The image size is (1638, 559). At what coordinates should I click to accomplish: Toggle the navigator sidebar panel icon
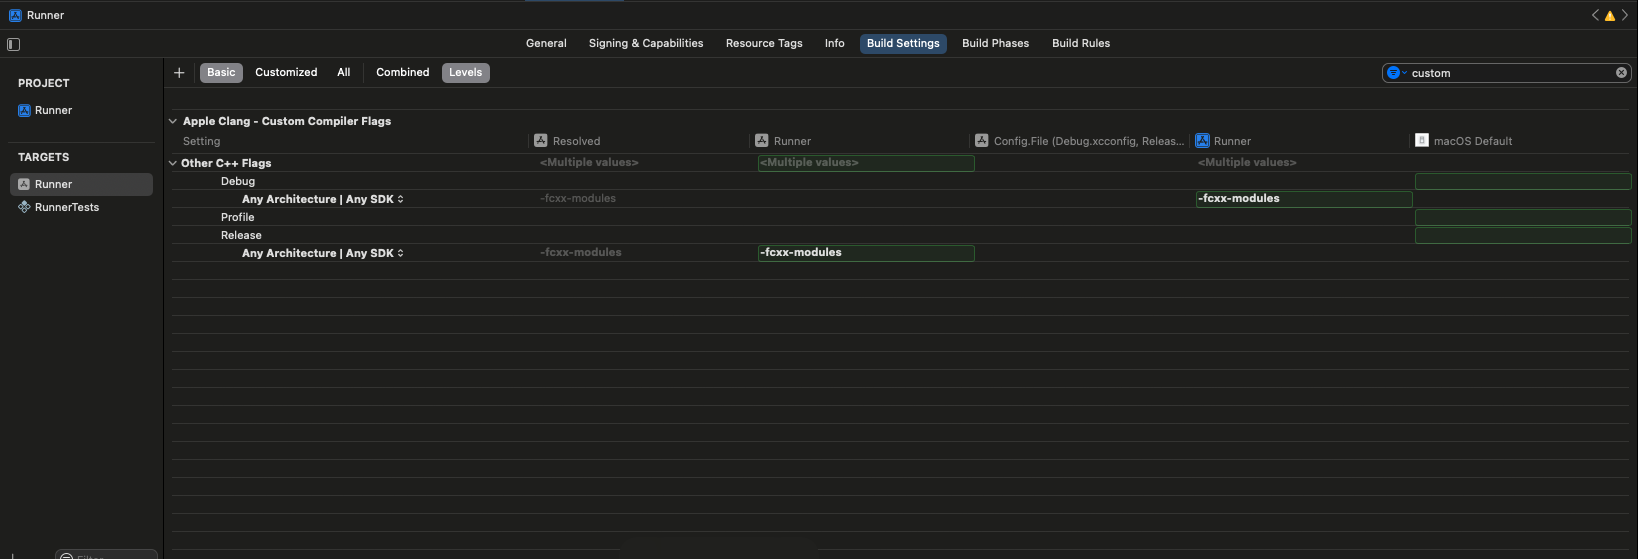click(x=14, y=44)
